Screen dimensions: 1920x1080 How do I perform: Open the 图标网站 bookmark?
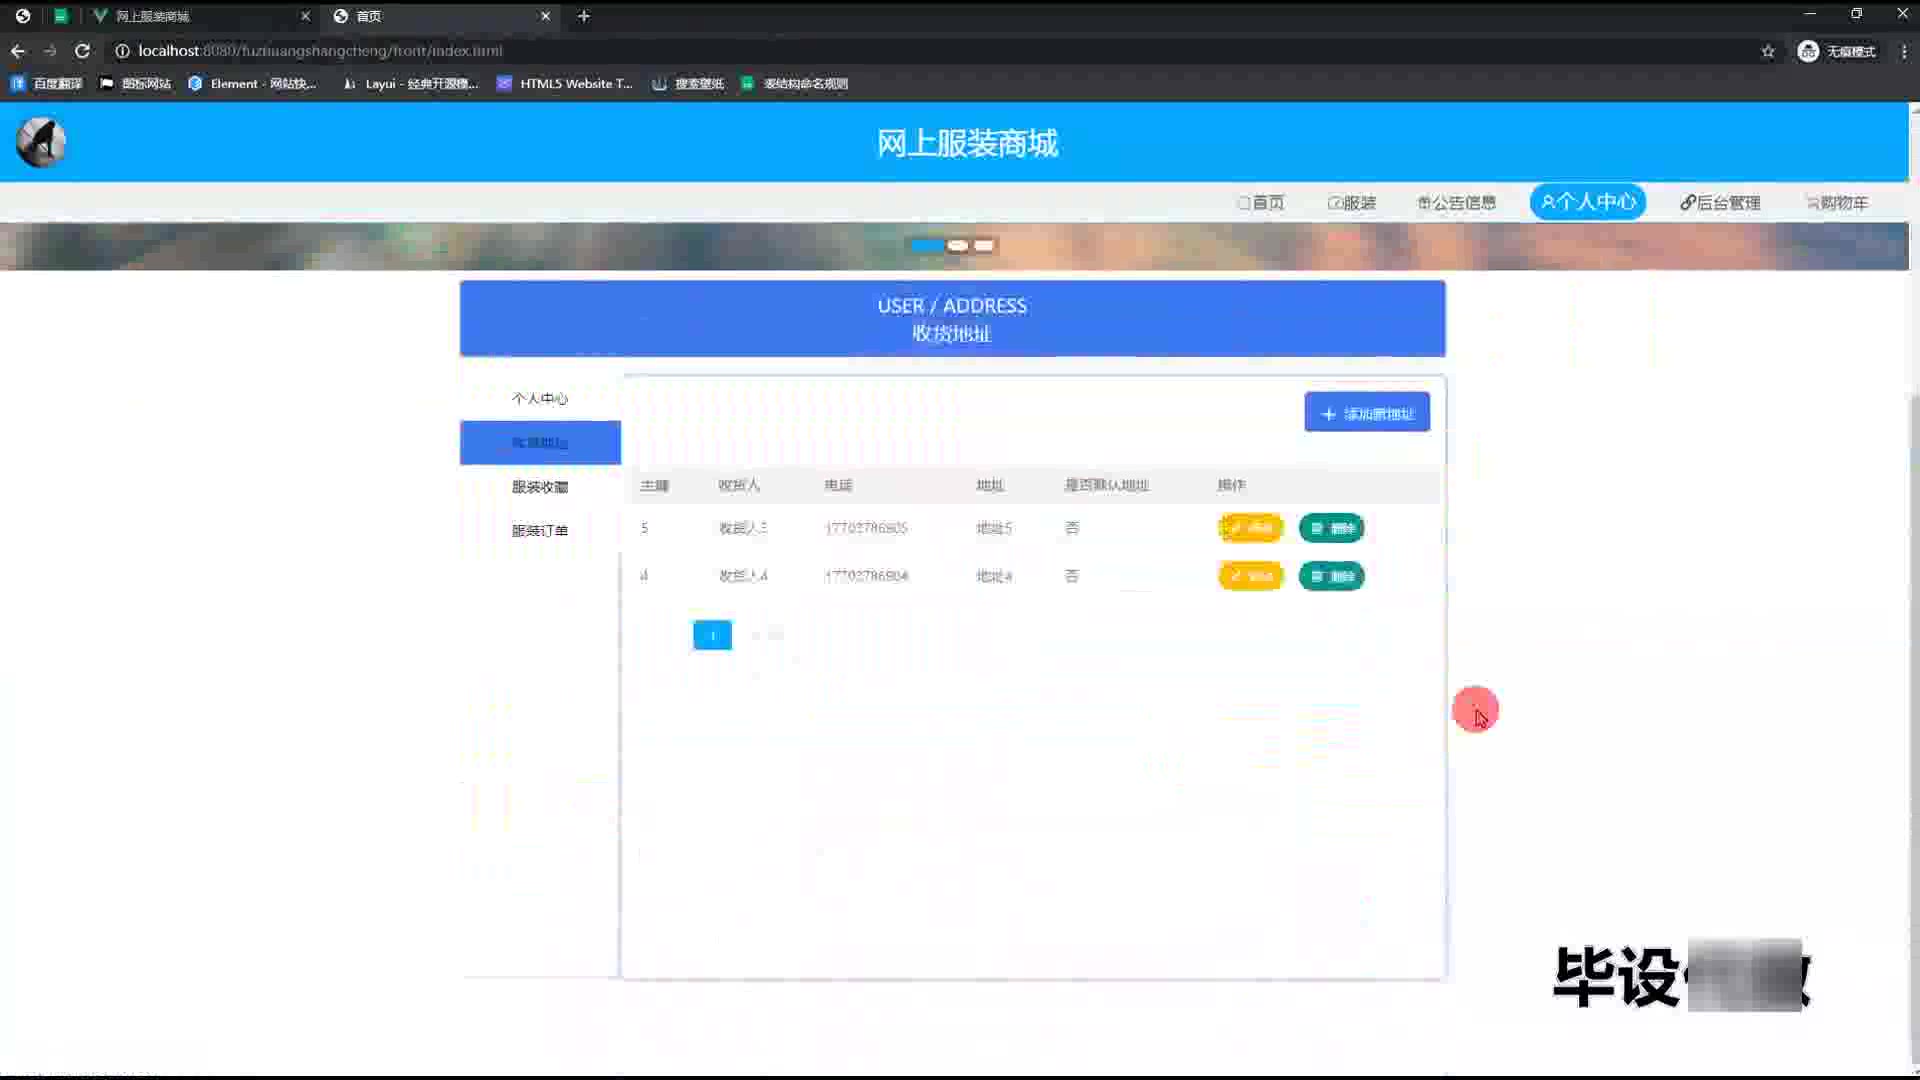pos(136,84)
